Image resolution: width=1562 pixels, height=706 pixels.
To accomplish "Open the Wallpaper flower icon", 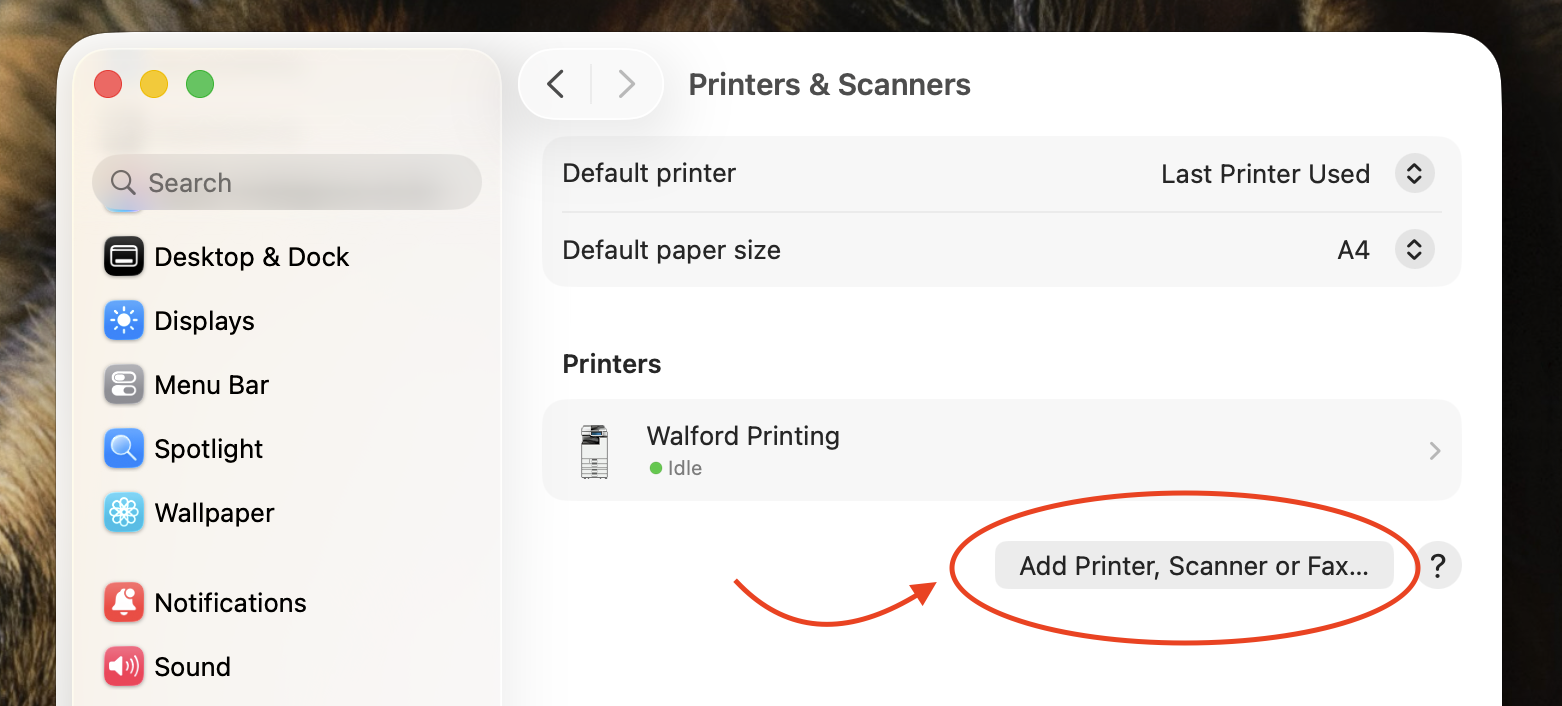I will coord(124,513).
